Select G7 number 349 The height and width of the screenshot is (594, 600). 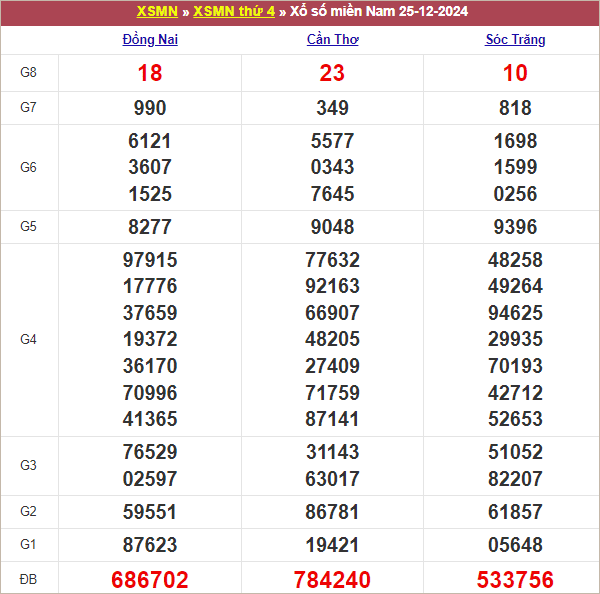333,108
